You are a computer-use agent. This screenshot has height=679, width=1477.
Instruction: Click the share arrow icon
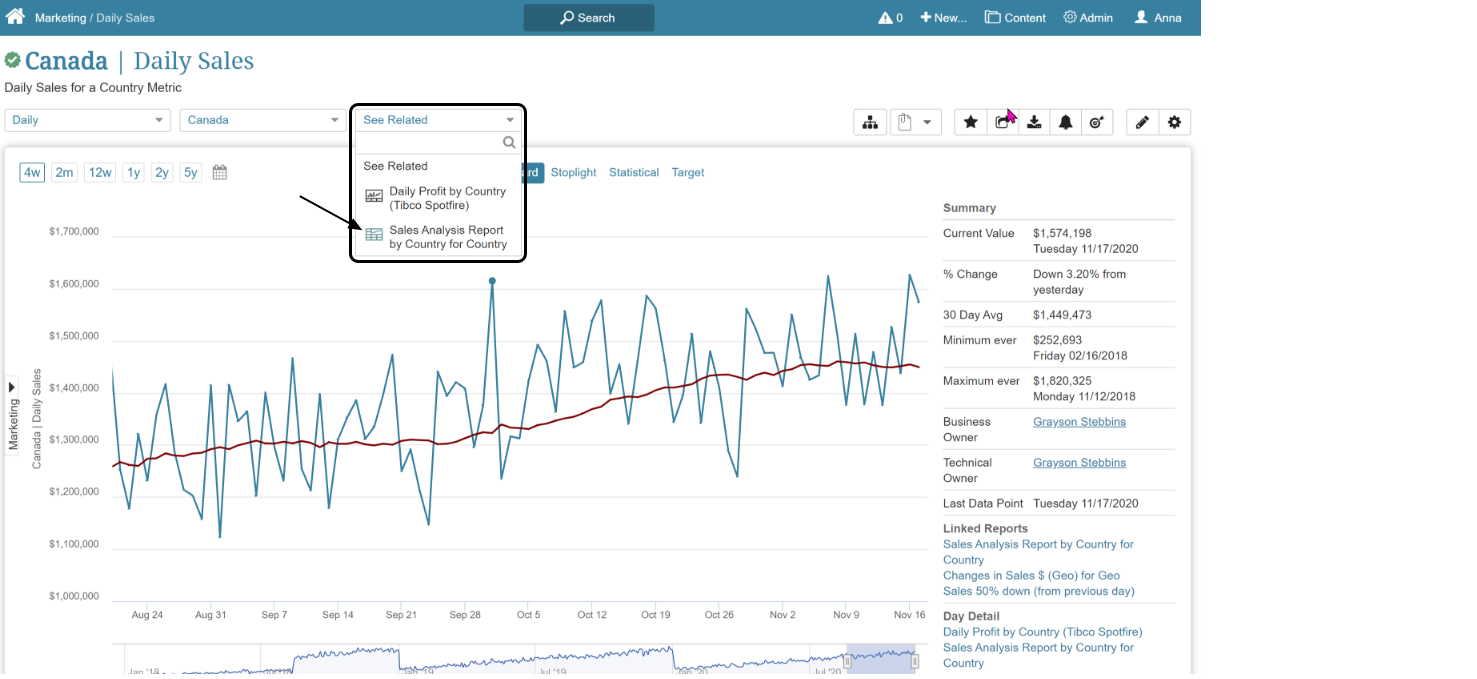click(x=1002, y=122)
